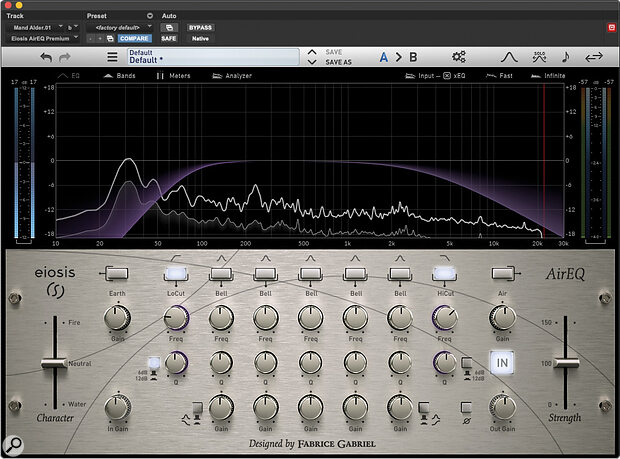Toggle the HiCut 6dB/12dB slope switch

467,362
